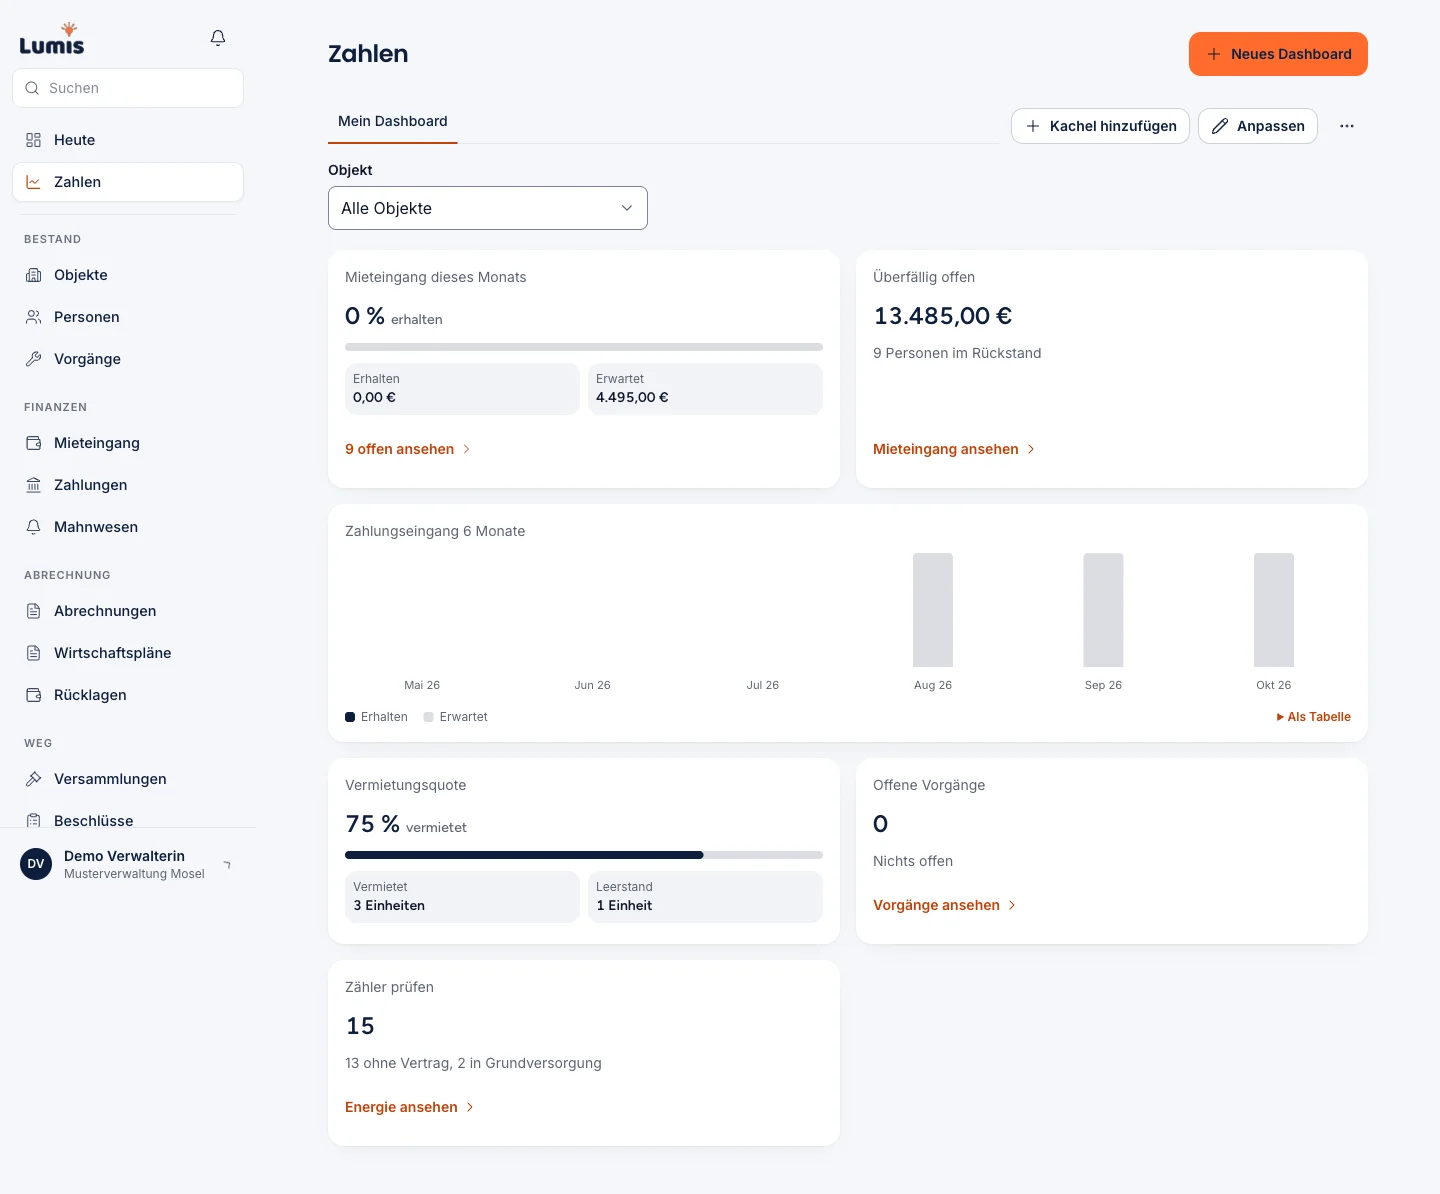Open the three-dot more options menu
The height and width of the screenshot is (1194, 1440).
tap(1347, 126)
